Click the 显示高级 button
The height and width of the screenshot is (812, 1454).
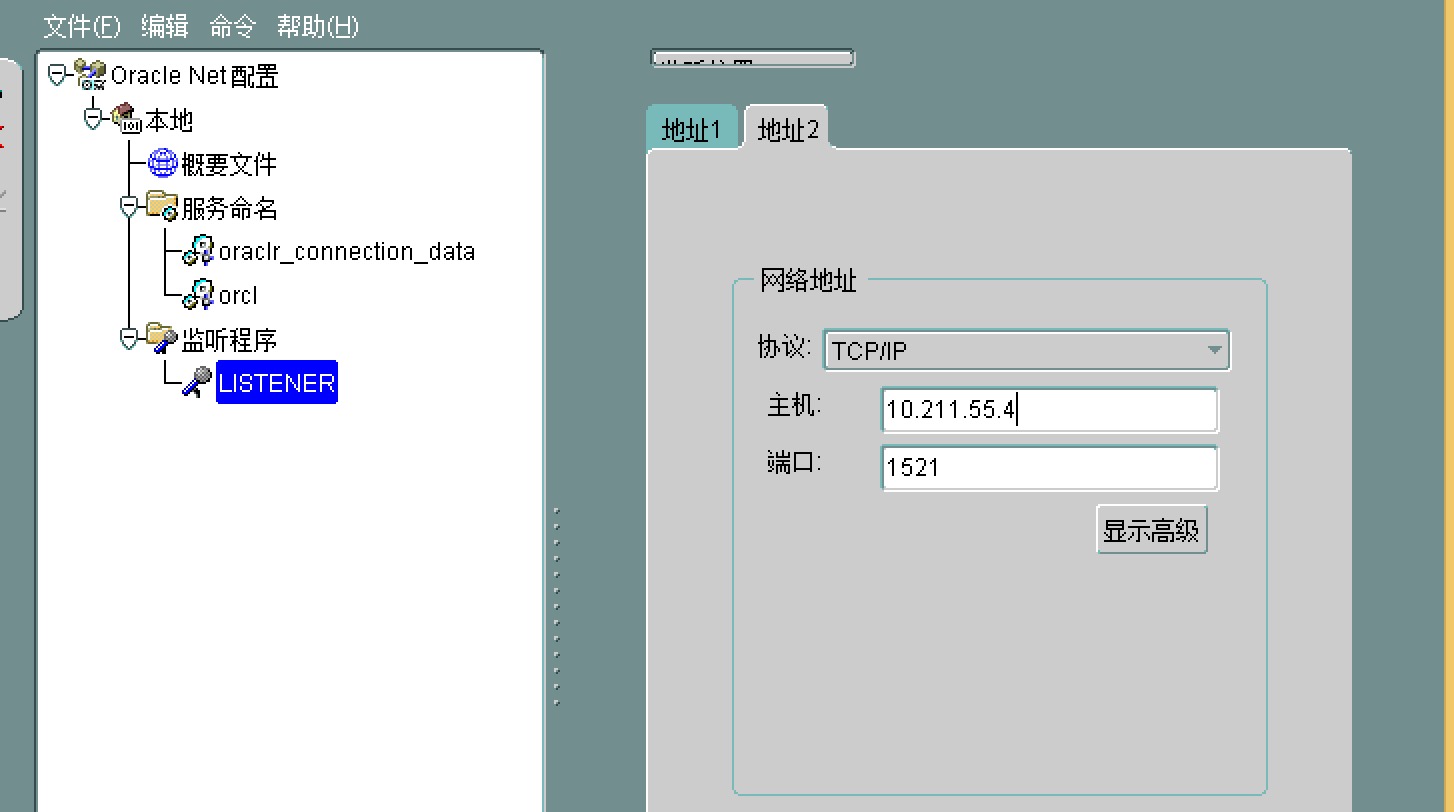(x=1151, y=531)
